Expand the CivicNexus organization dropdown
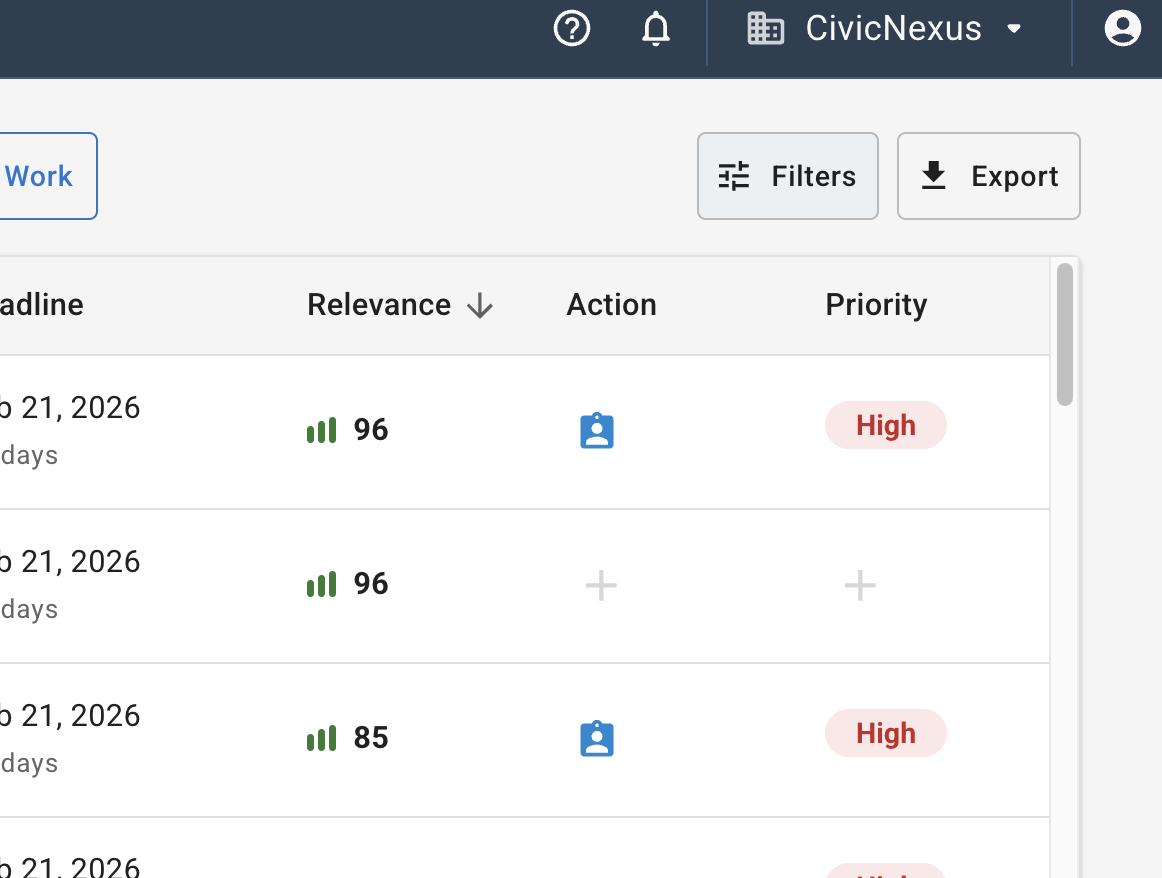The height and width of the screenshot is (878, 1162). tap(1014, 29)
